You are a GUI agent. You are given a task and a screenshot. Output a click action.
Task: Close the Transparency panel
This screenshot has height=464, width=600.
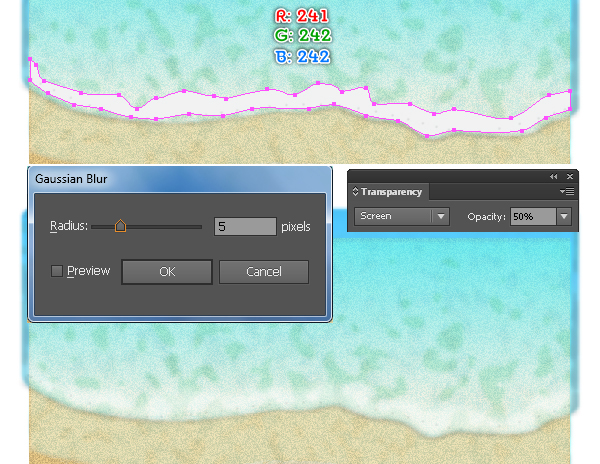point(570,176)
